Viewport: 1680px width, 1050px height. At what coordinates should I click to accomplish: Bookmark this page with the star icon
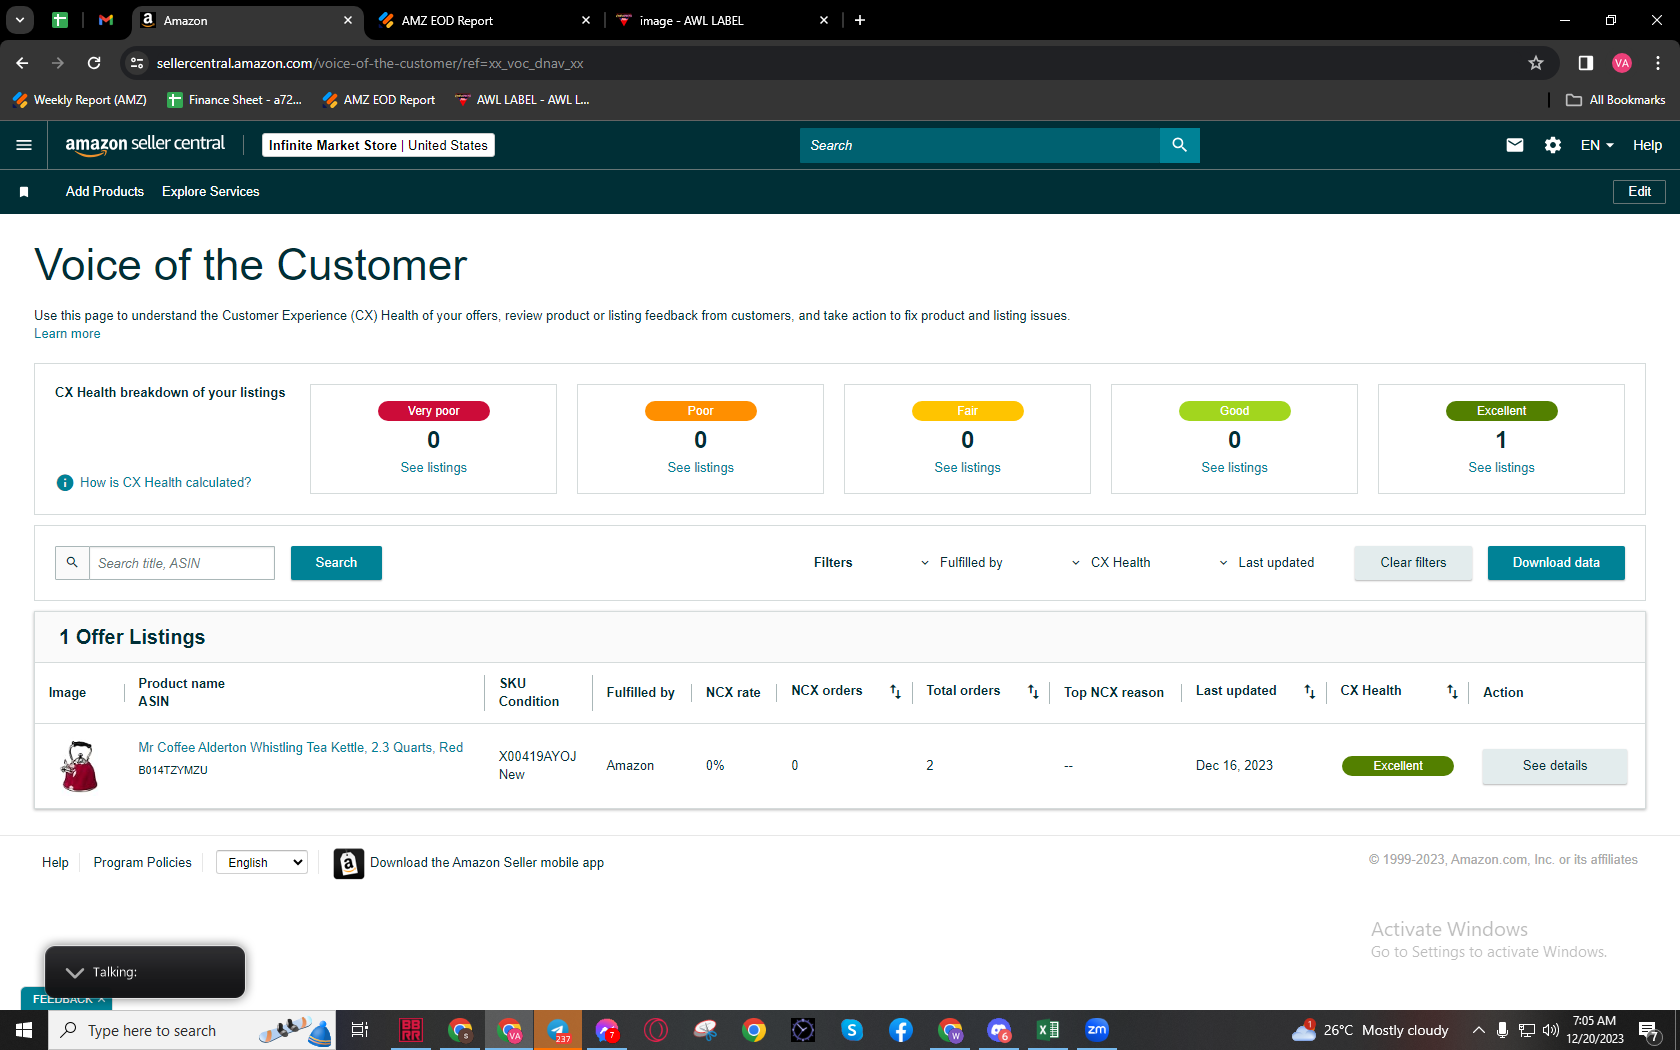point(1536,63)
